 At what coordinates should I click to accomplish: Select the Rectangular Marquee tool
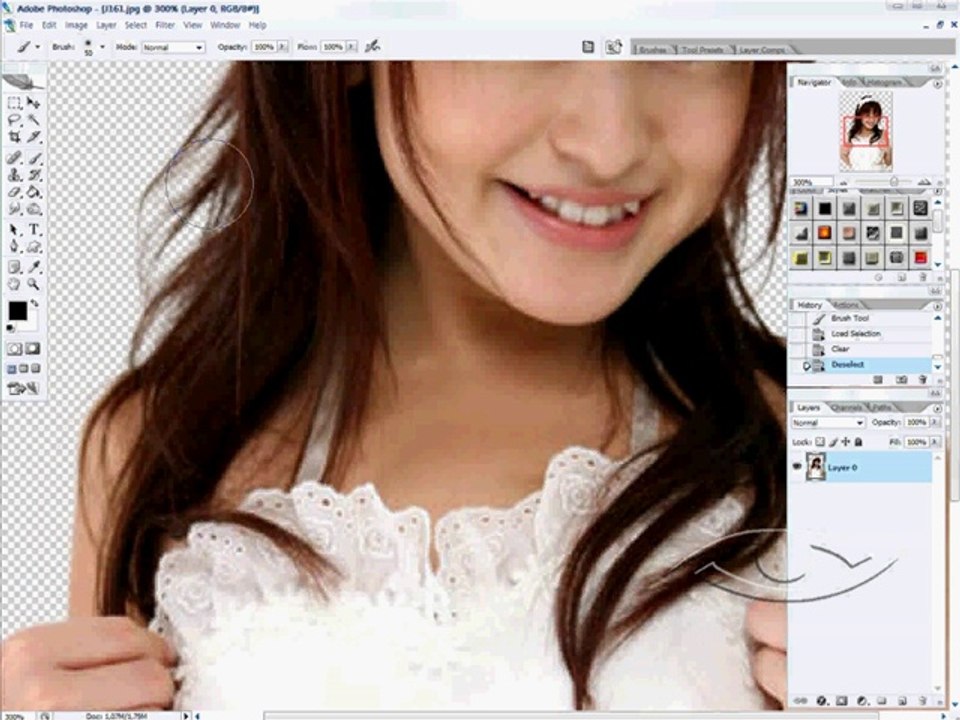14,103
